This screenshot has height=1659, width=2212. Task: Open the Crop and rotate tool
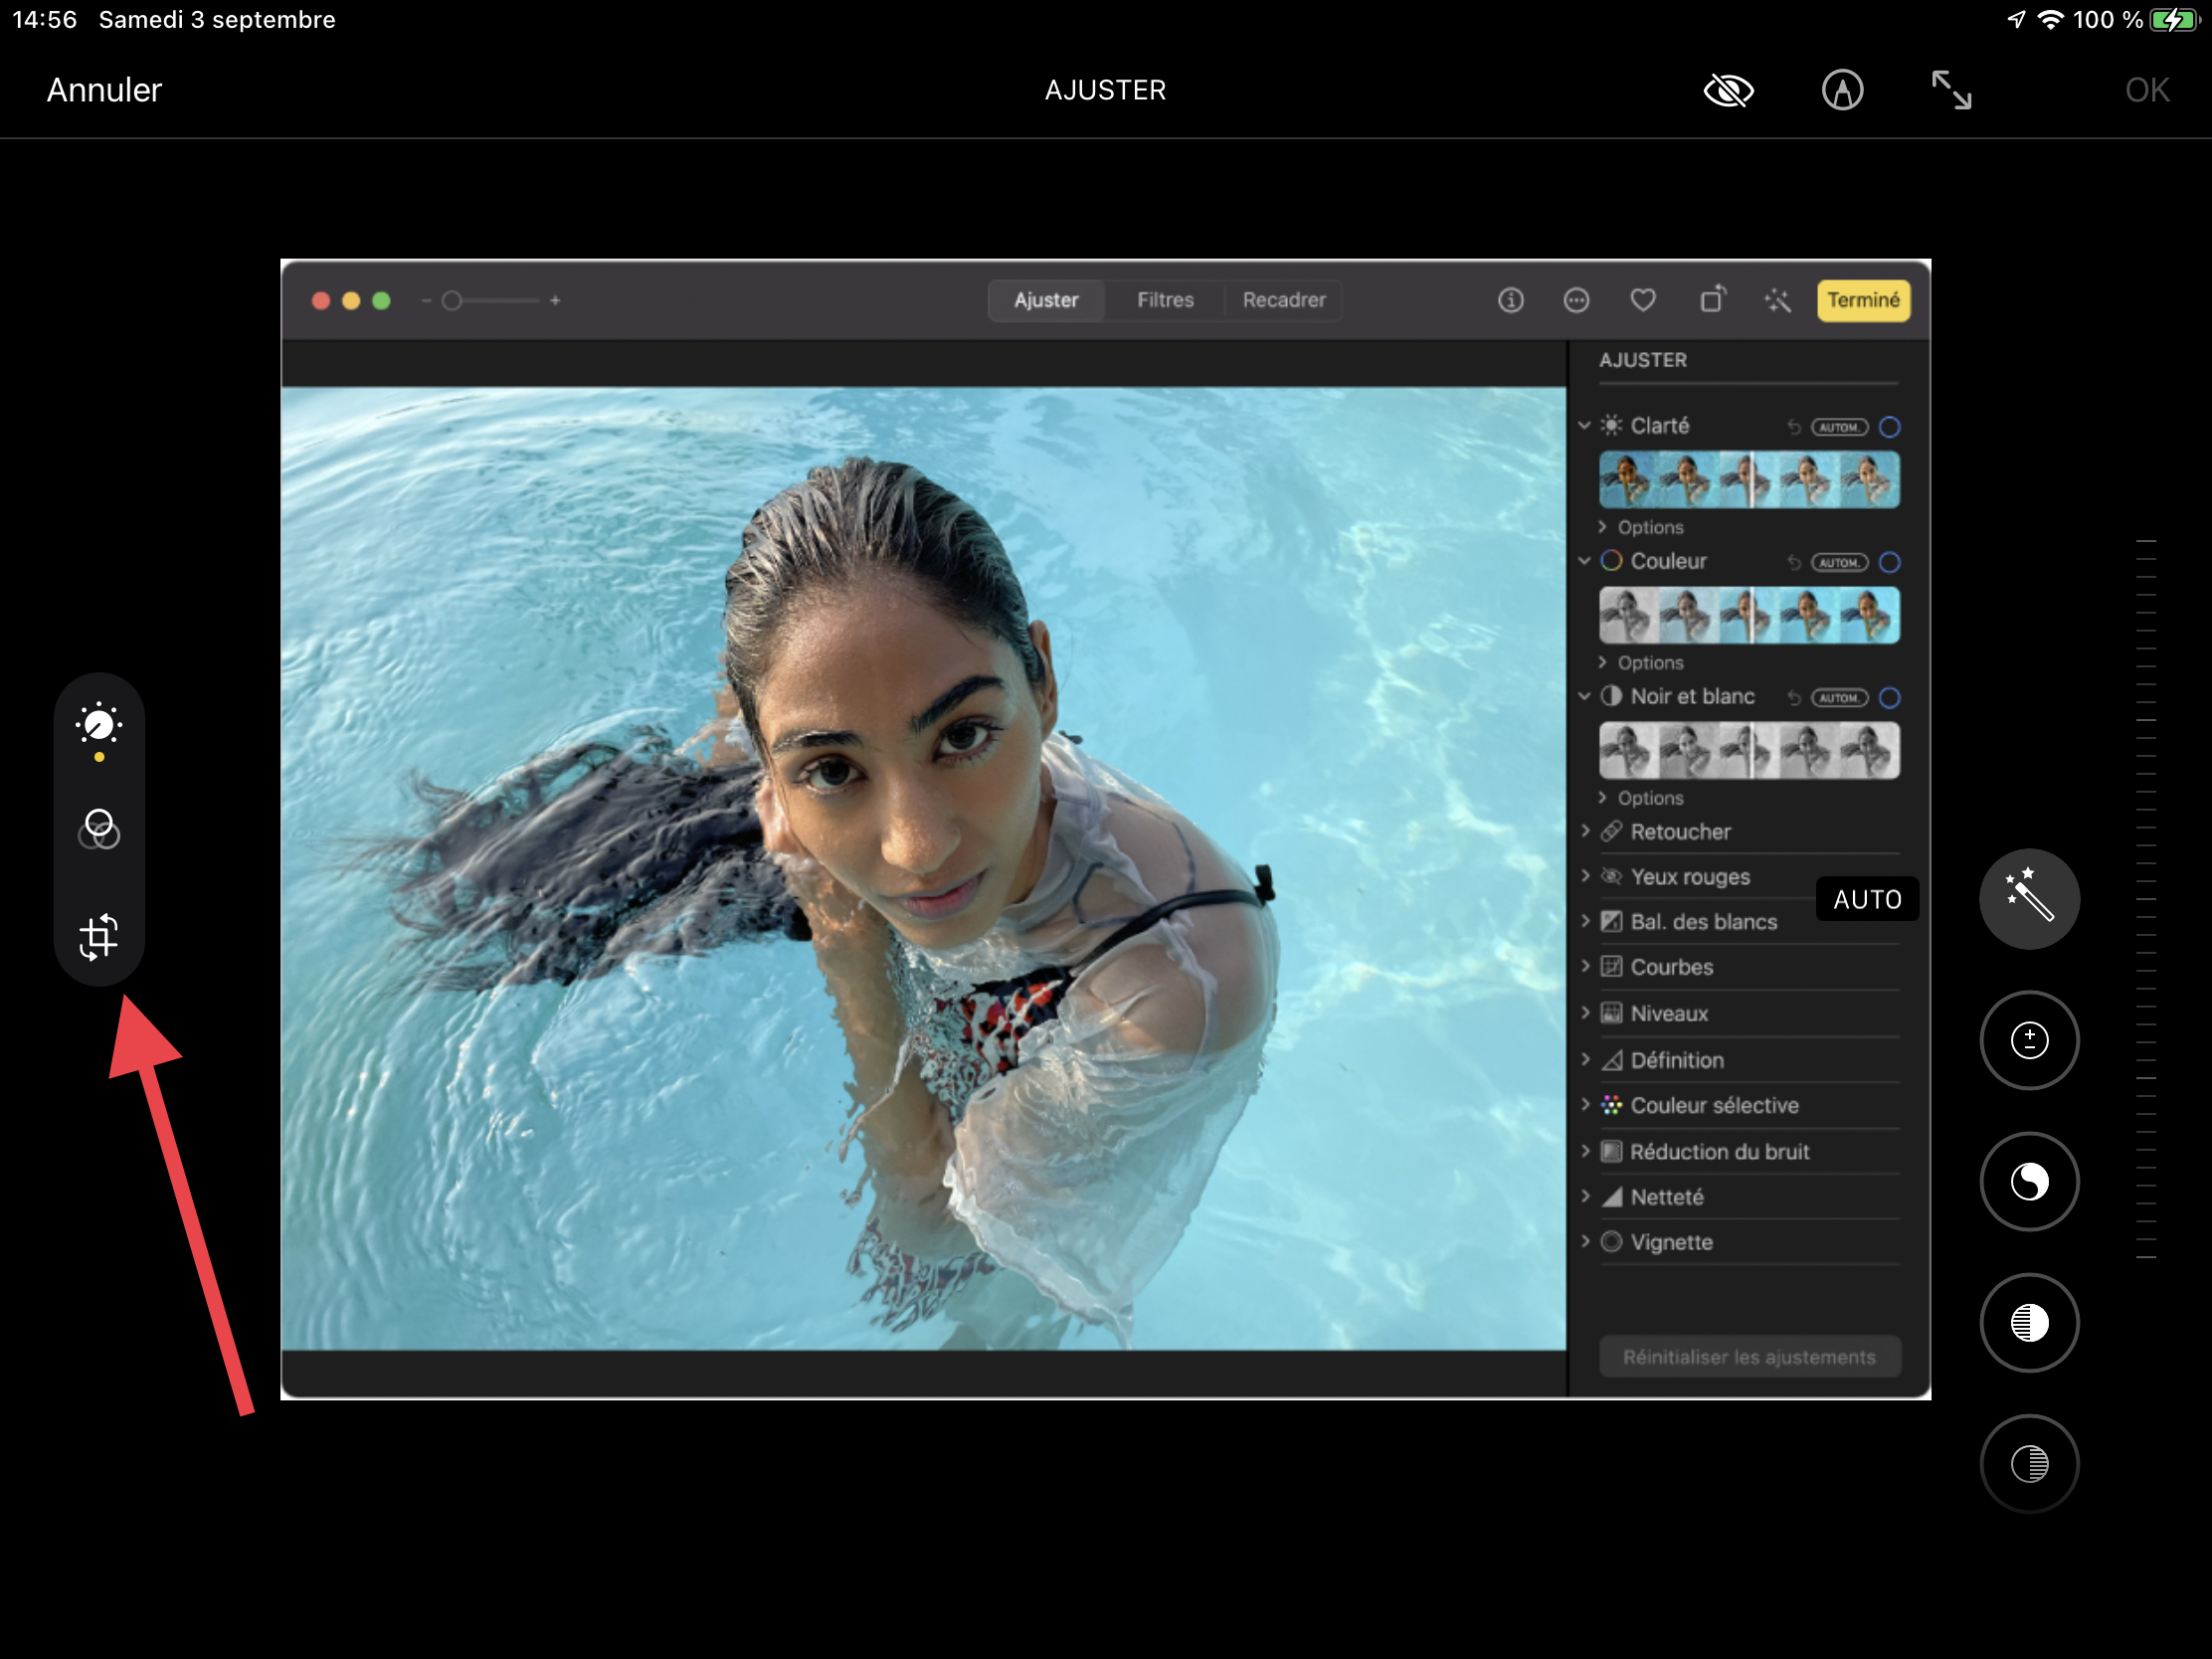(x=99, y=937)
